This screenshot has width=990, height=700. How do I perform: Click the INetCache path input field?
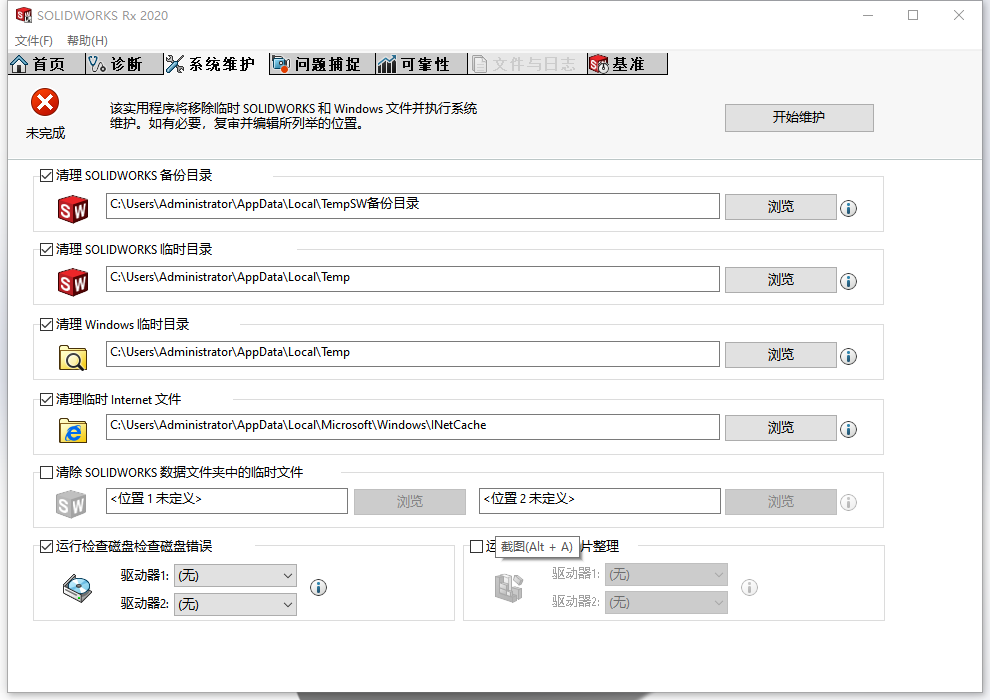click(x=412, y=427)
